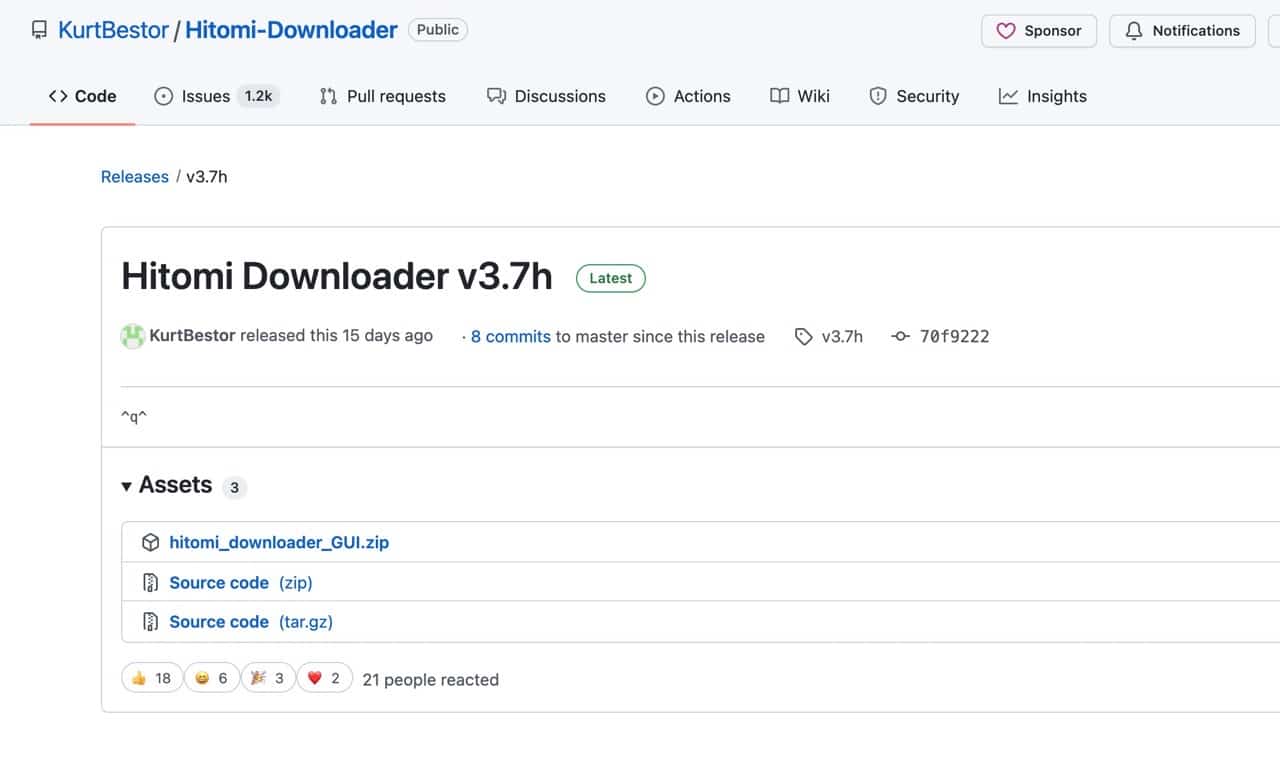
Task: Click the Wiki book icon
Action: click(x=779, y=96)
